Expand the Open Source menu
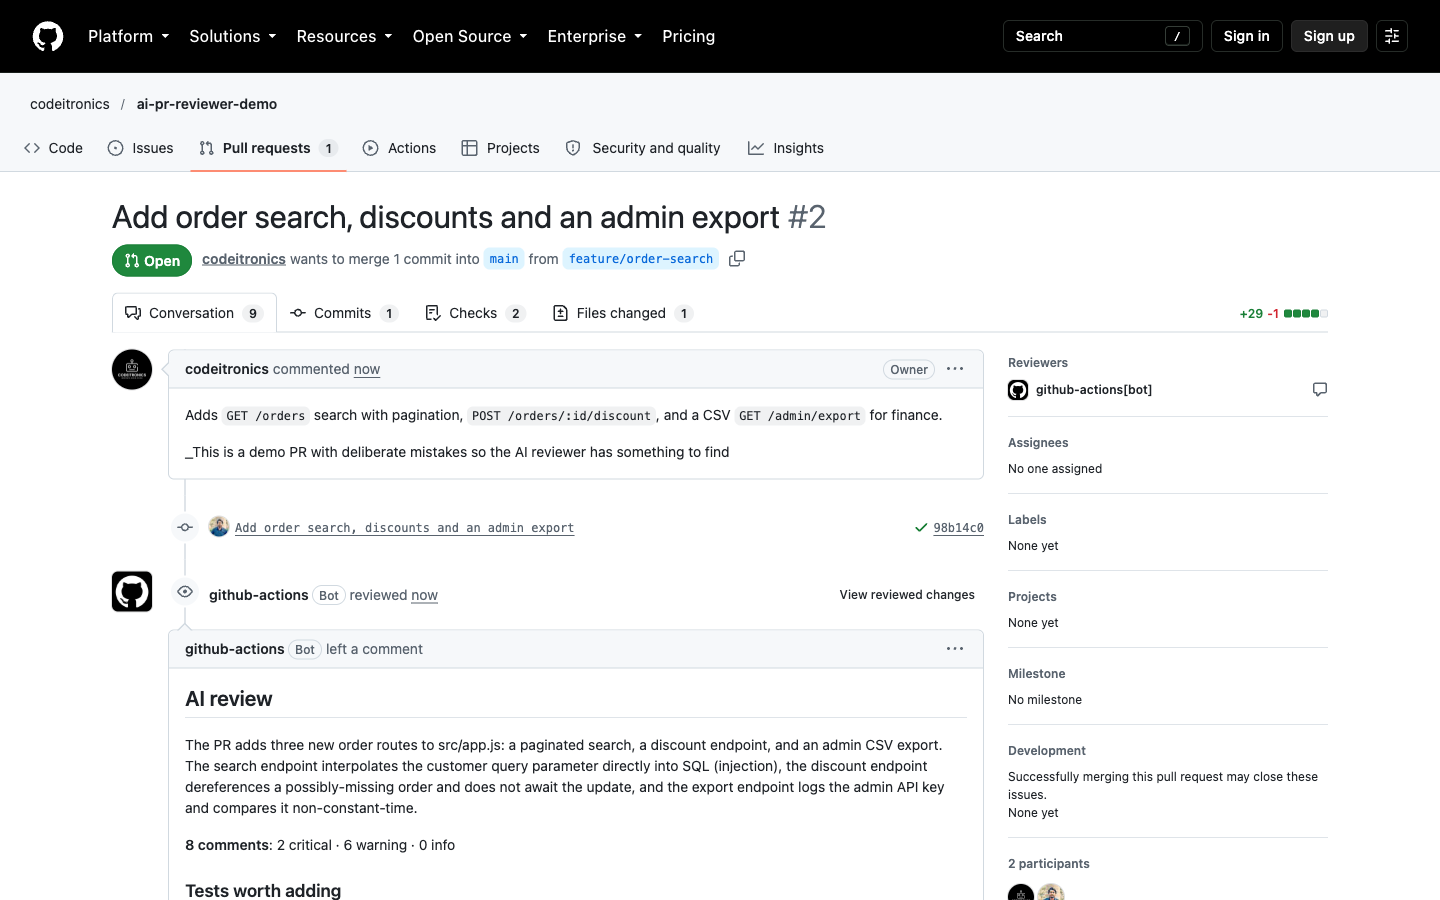Viewport: 1440px width, 900px height. pos(470,36)
